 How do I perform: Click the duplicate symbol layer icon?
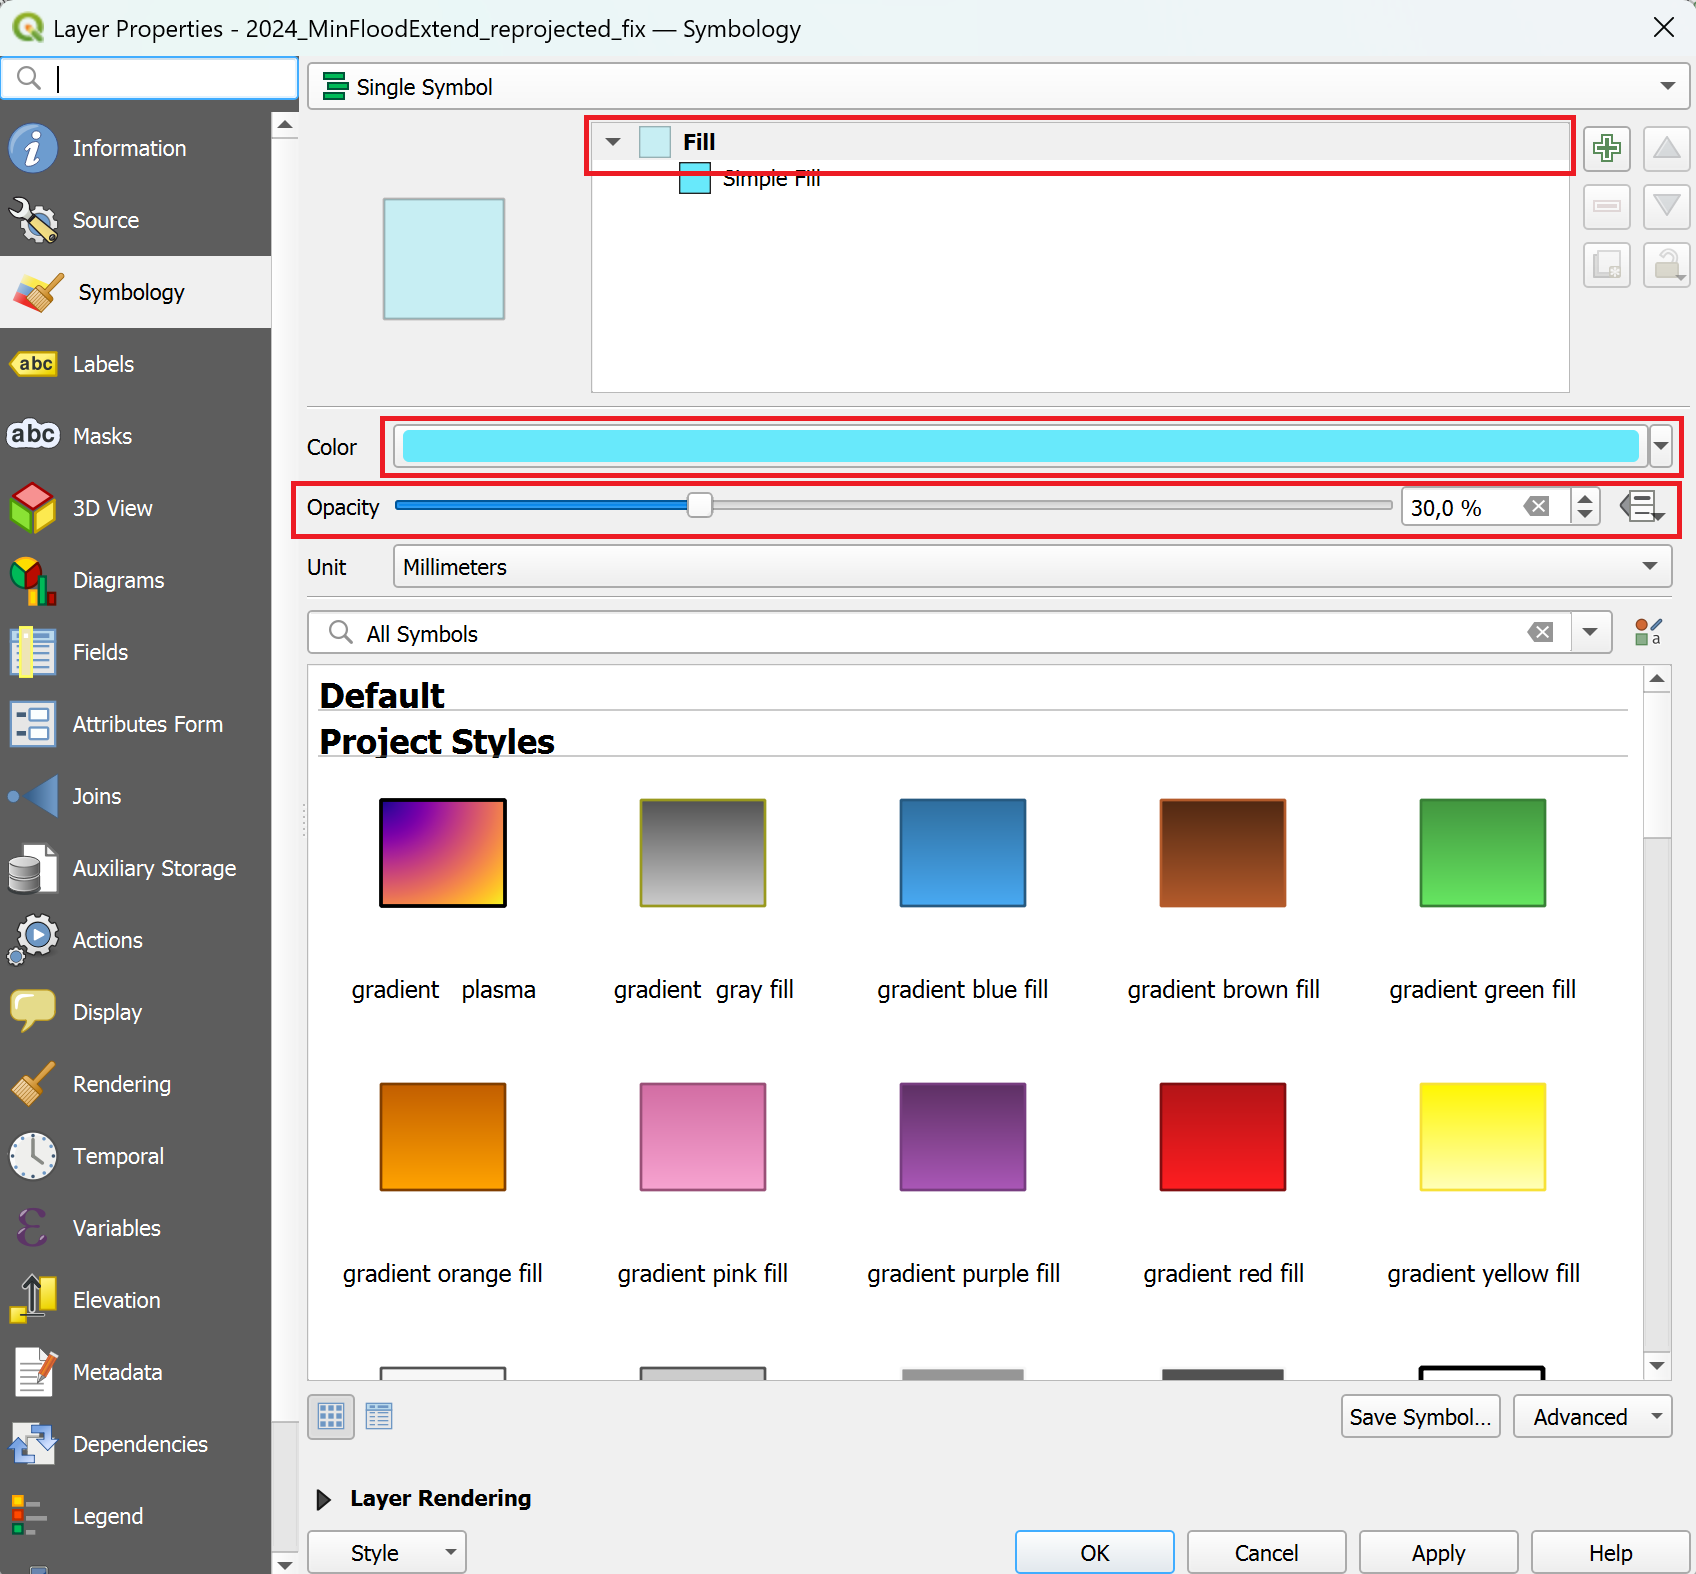click(1607, 265)
